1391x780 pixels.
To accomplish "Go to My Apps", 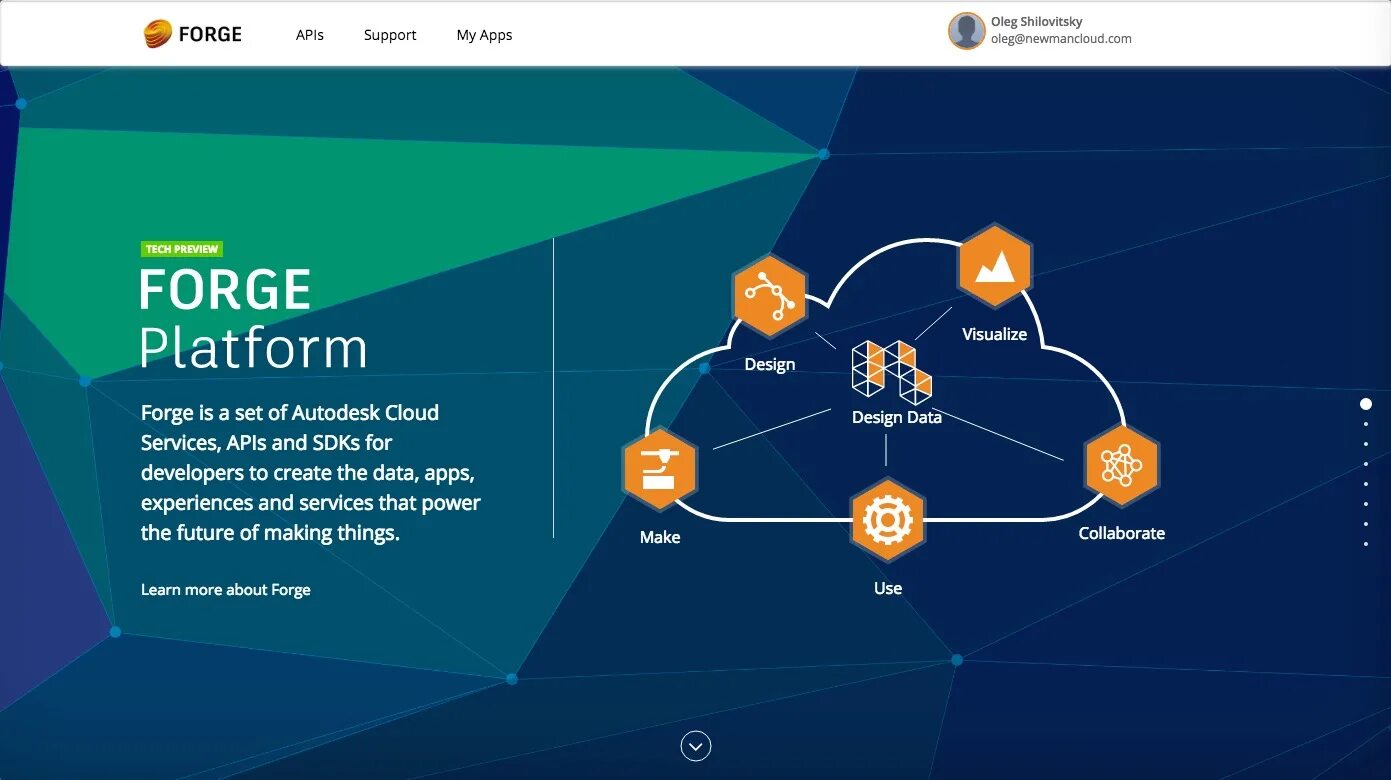I will pyautogui.click(x=484, y=35).
